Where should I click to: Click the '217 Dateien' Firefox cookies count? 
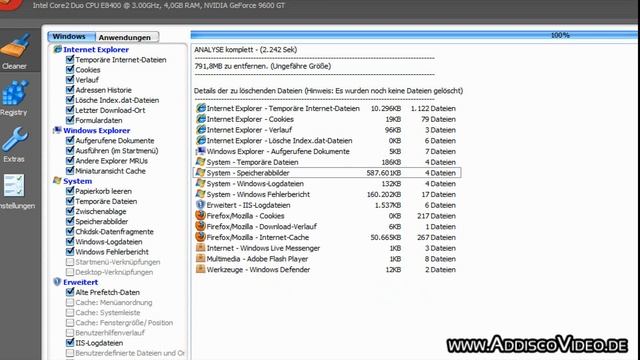[x=436, y=216]
